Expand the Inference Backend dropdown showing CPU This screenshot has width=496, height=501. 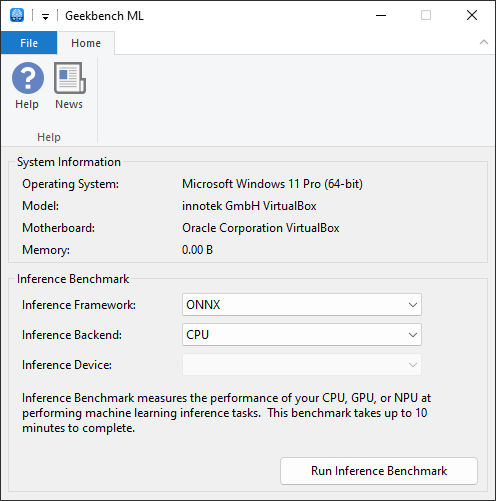coord(302,335)
